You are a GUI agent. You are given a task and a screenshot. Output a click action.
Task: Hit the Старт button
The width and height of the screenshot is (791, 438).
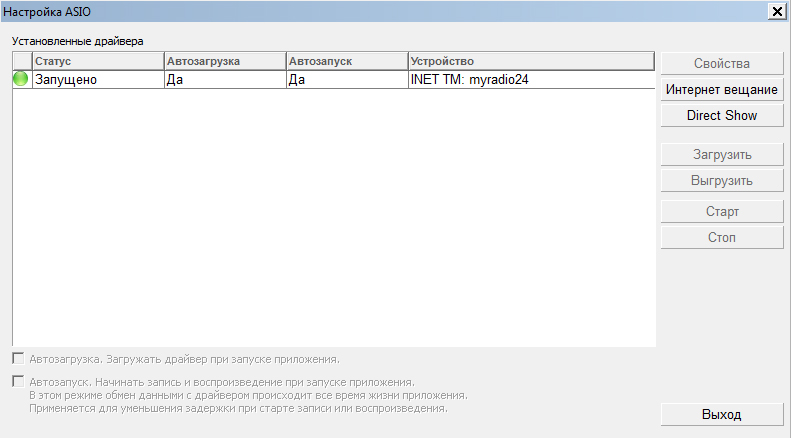pyautogui.click(x=721, y=212)
